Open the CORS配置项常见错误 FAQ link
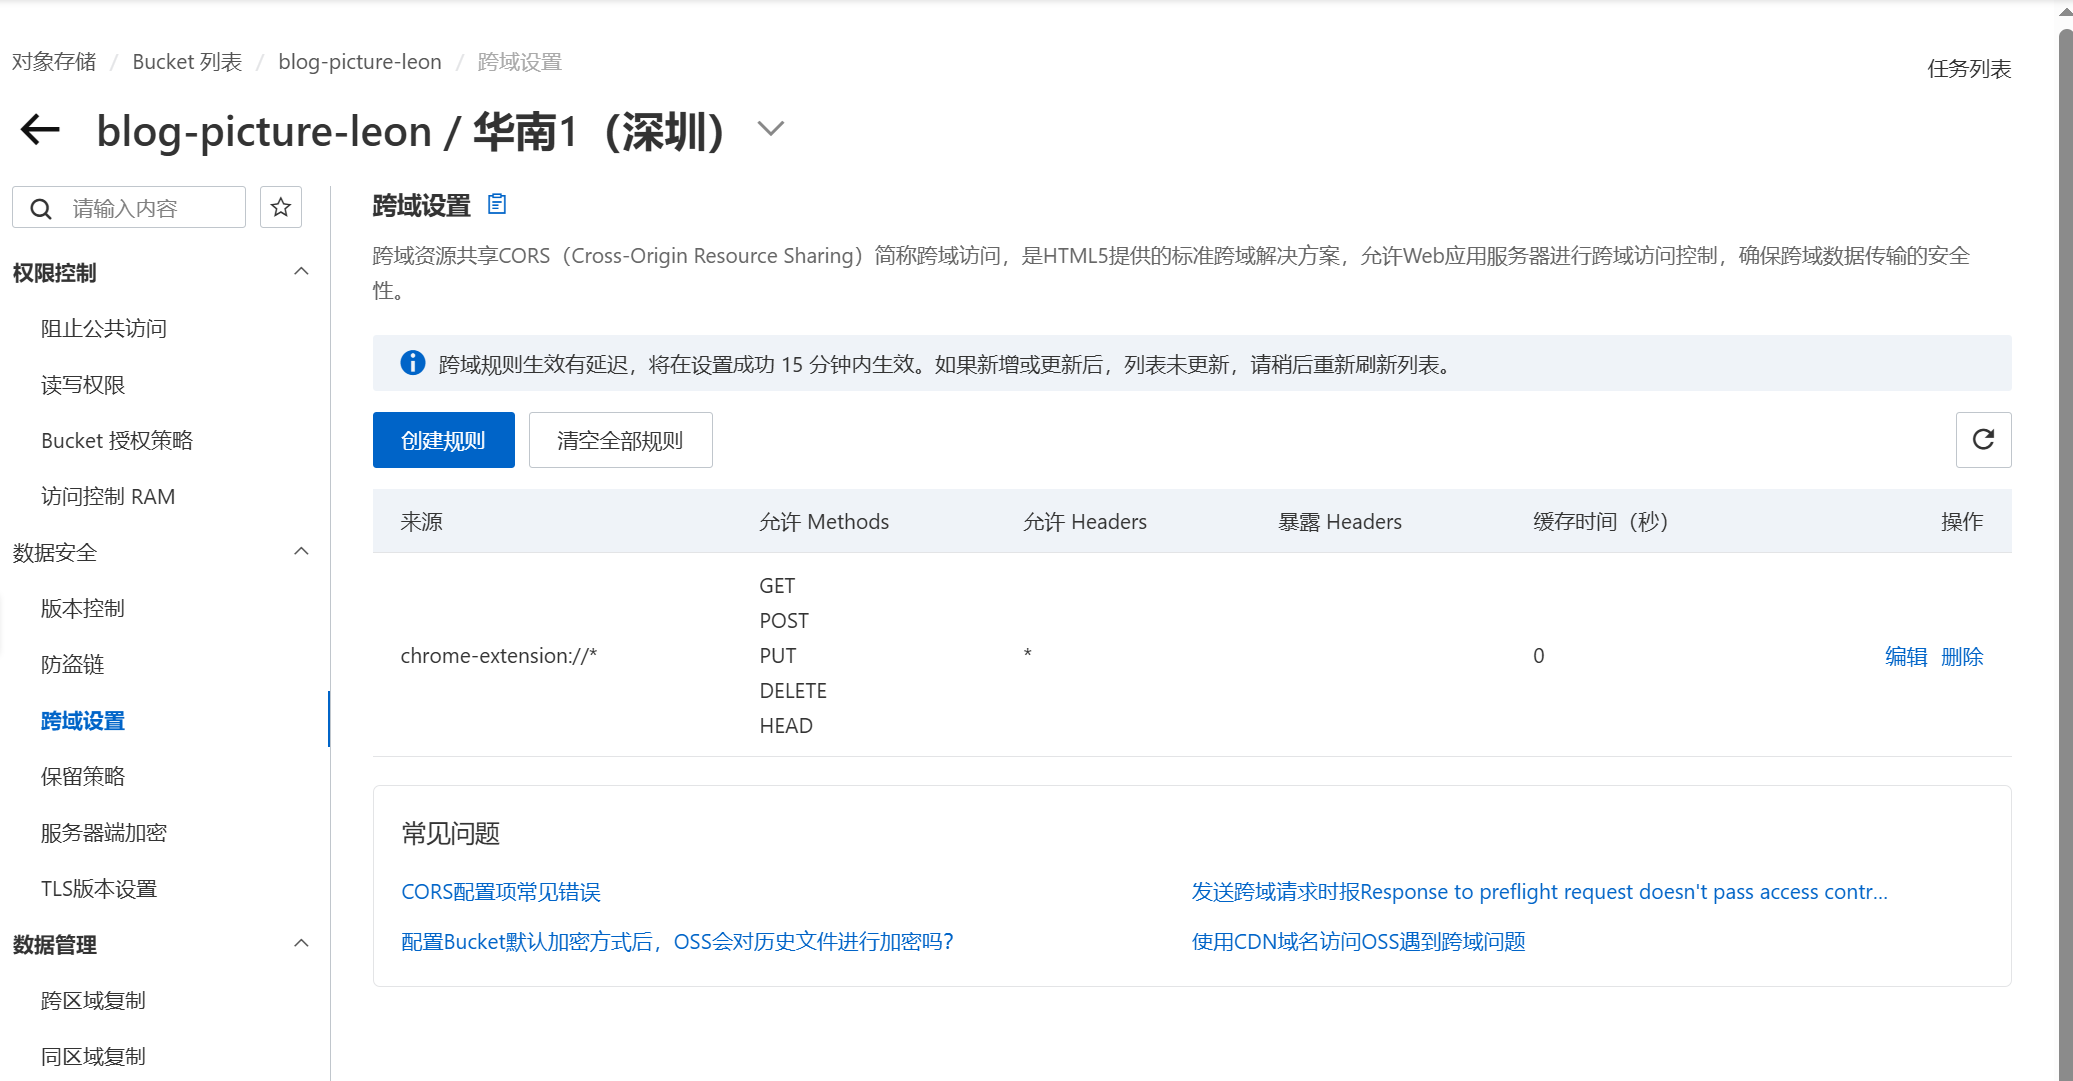 [501, 892]
